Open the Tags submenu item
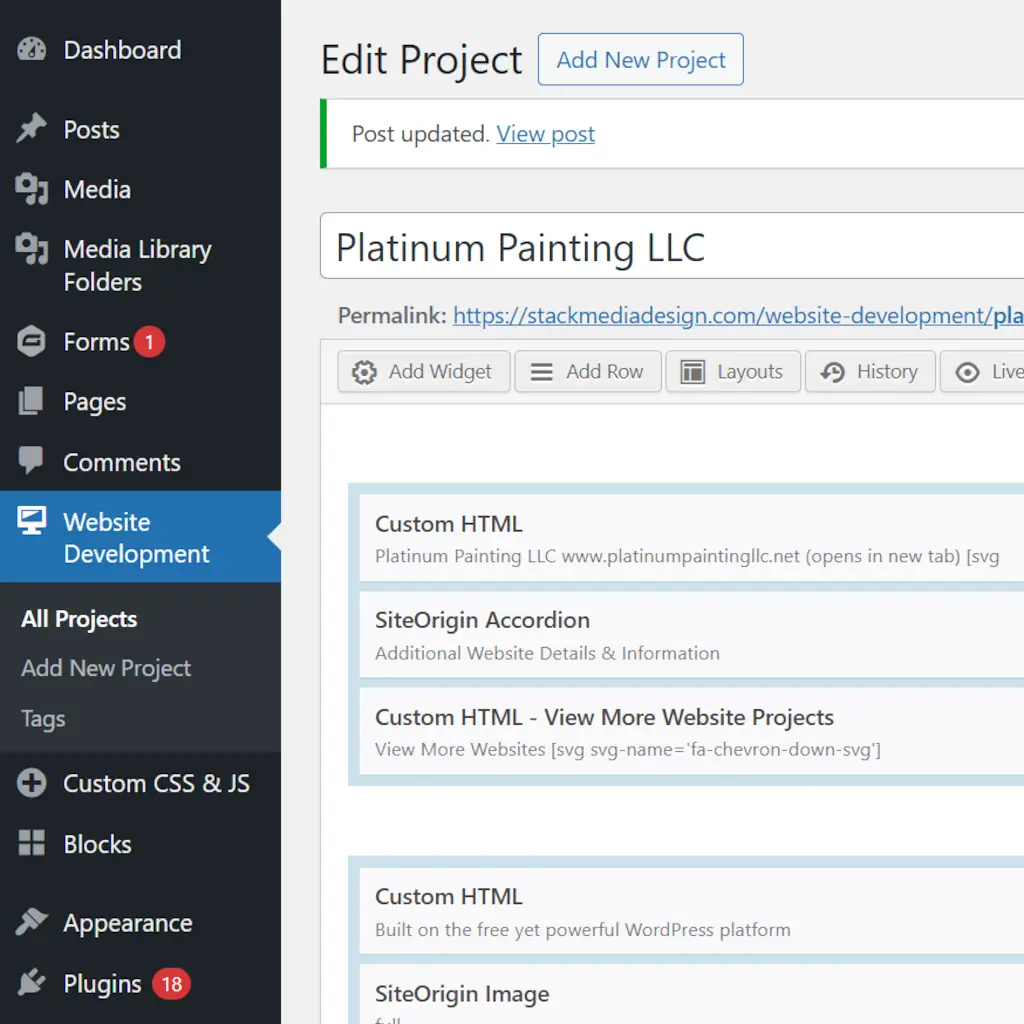Viewport: 1024px width, 1024px height. click(43, 718)
